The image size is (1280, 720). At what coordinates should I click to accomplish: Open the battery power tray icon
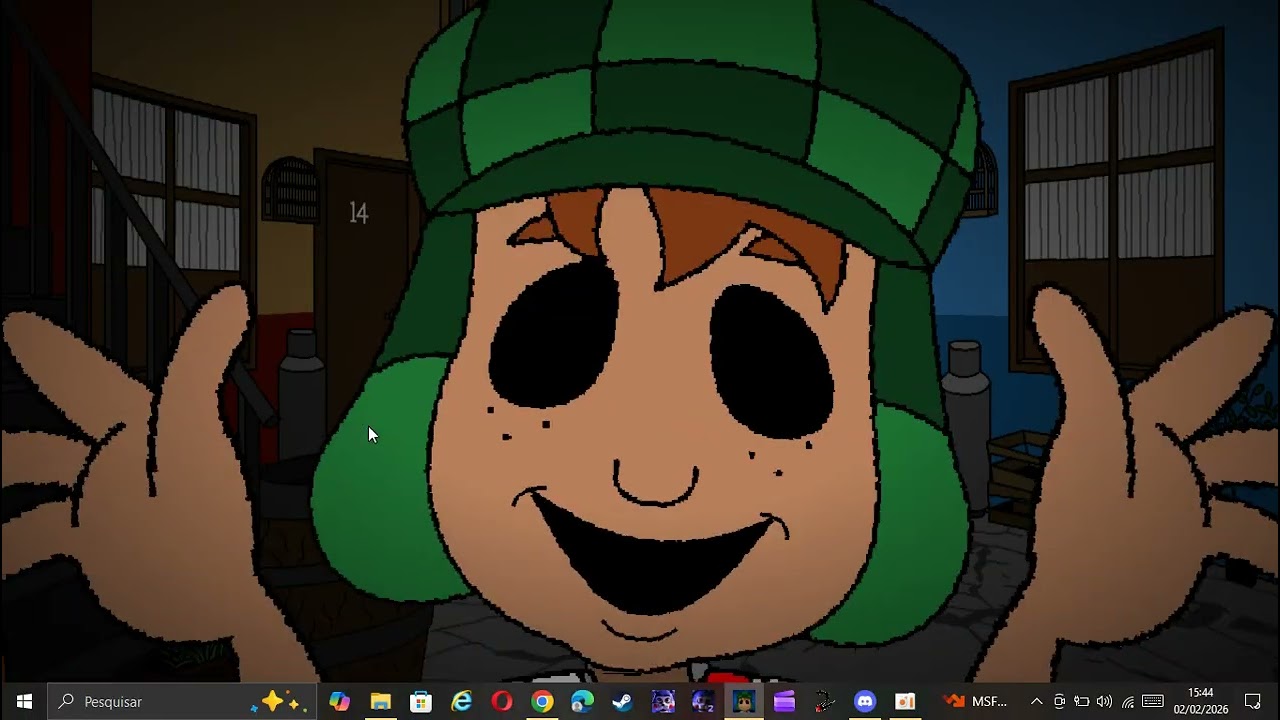click(x=1081, y=702)
